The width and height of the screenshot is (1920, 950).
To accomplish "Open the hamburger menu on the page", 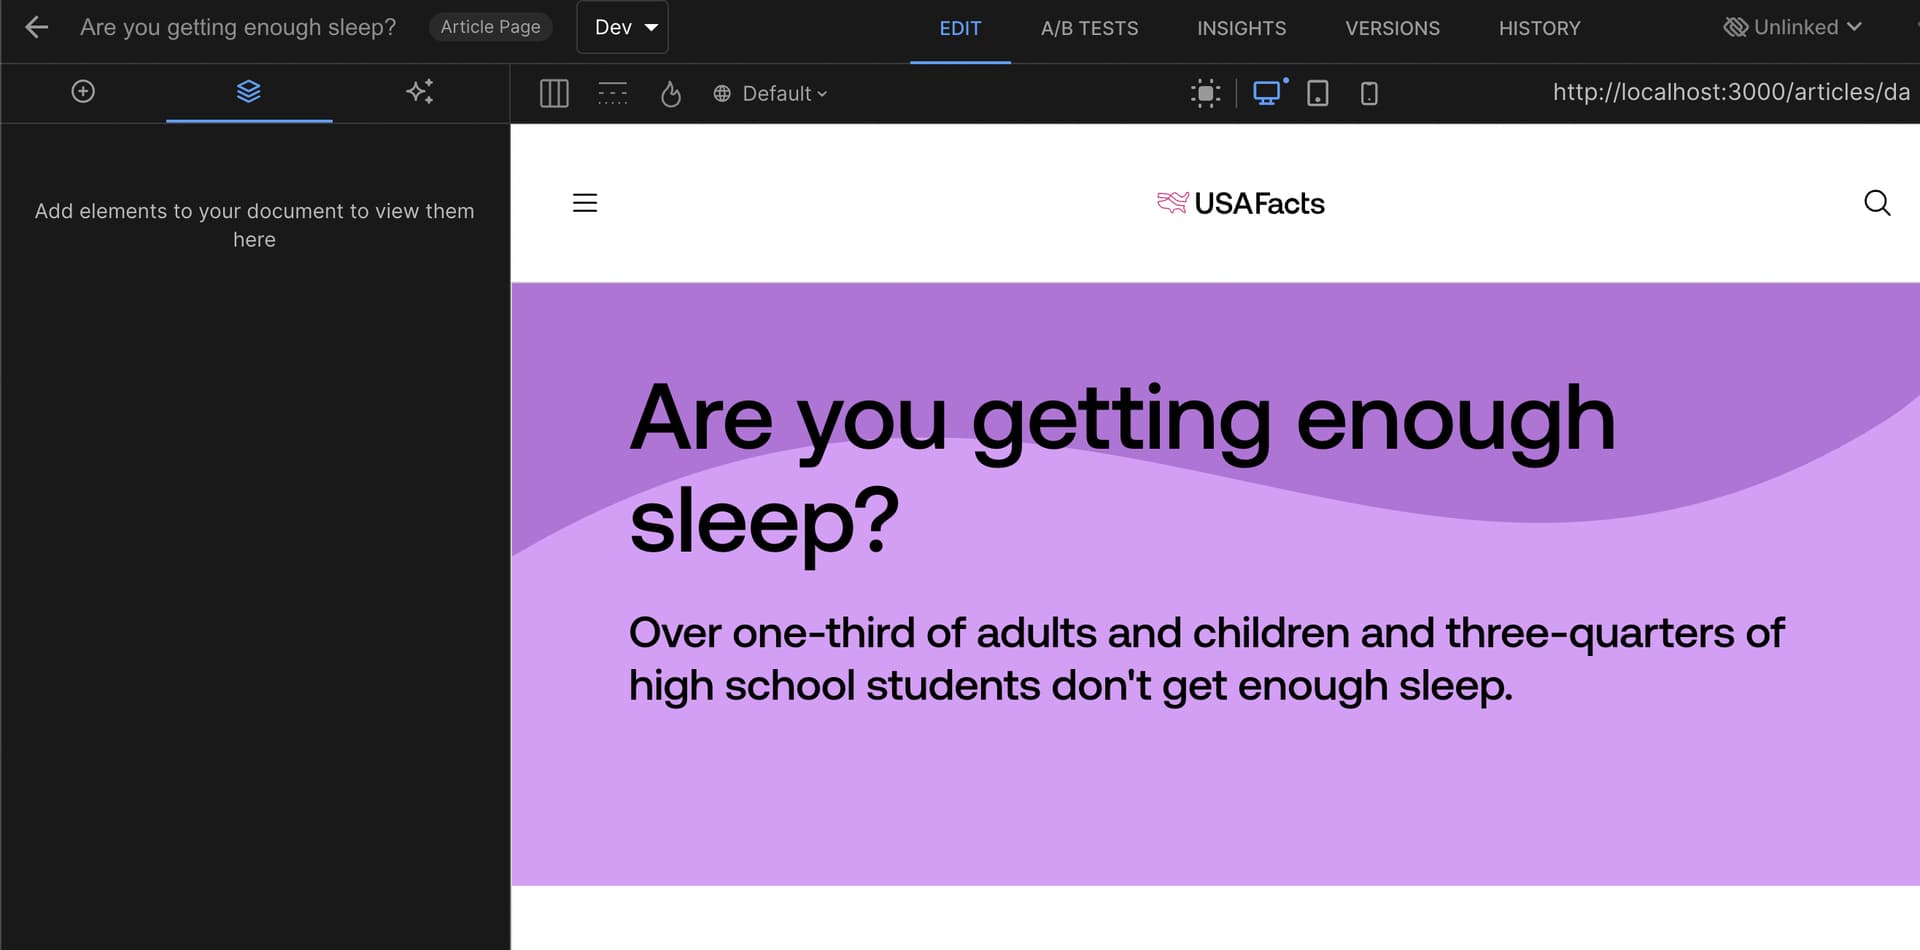I will click(585, 203).
